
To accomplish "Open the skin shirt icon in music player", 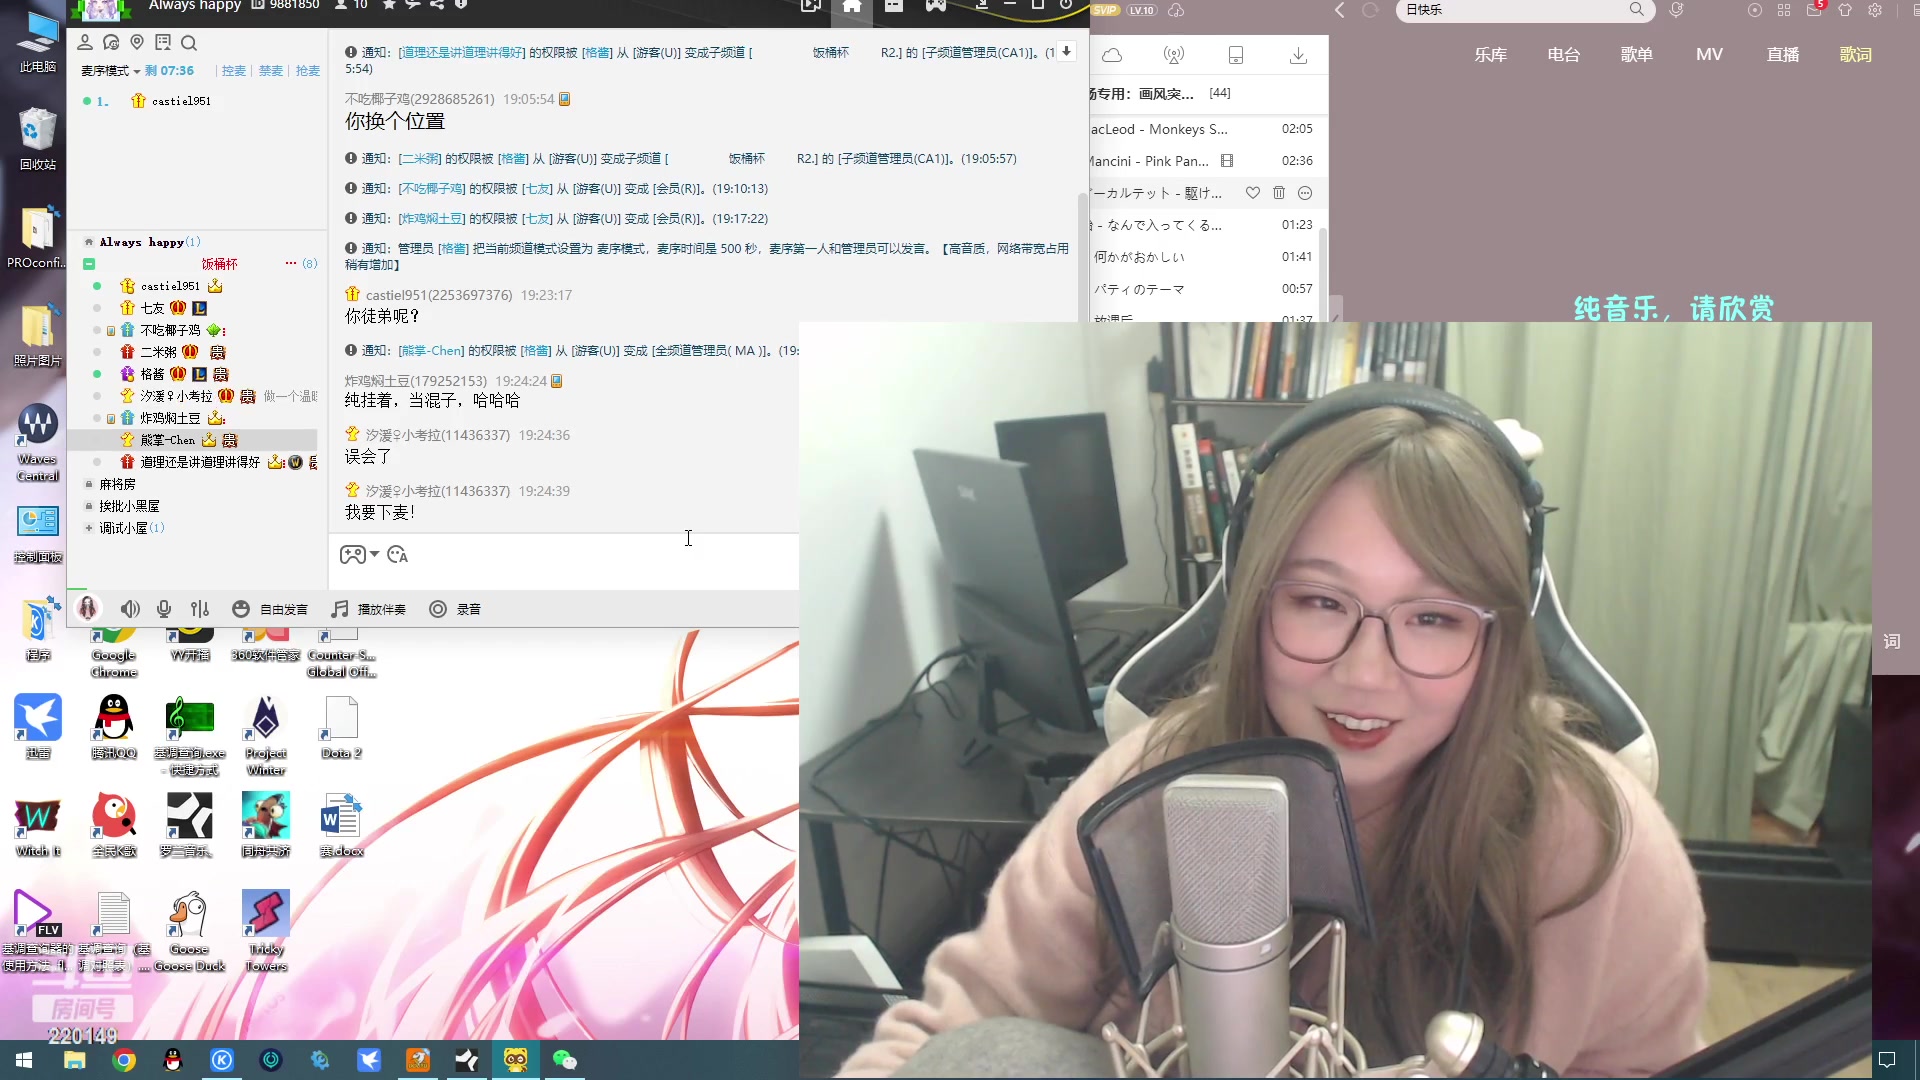I will tap(1845, 10).
